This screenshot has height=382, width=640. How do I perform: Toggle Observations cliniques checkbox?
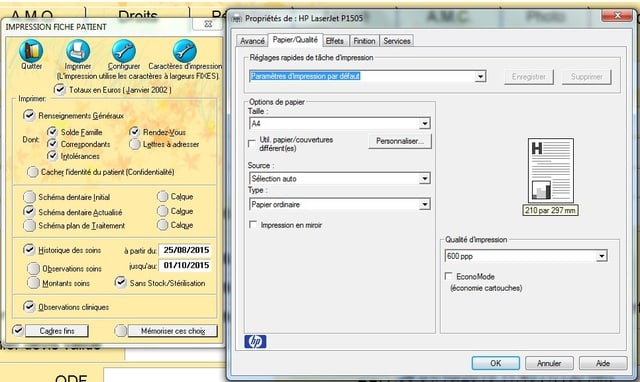29,306
